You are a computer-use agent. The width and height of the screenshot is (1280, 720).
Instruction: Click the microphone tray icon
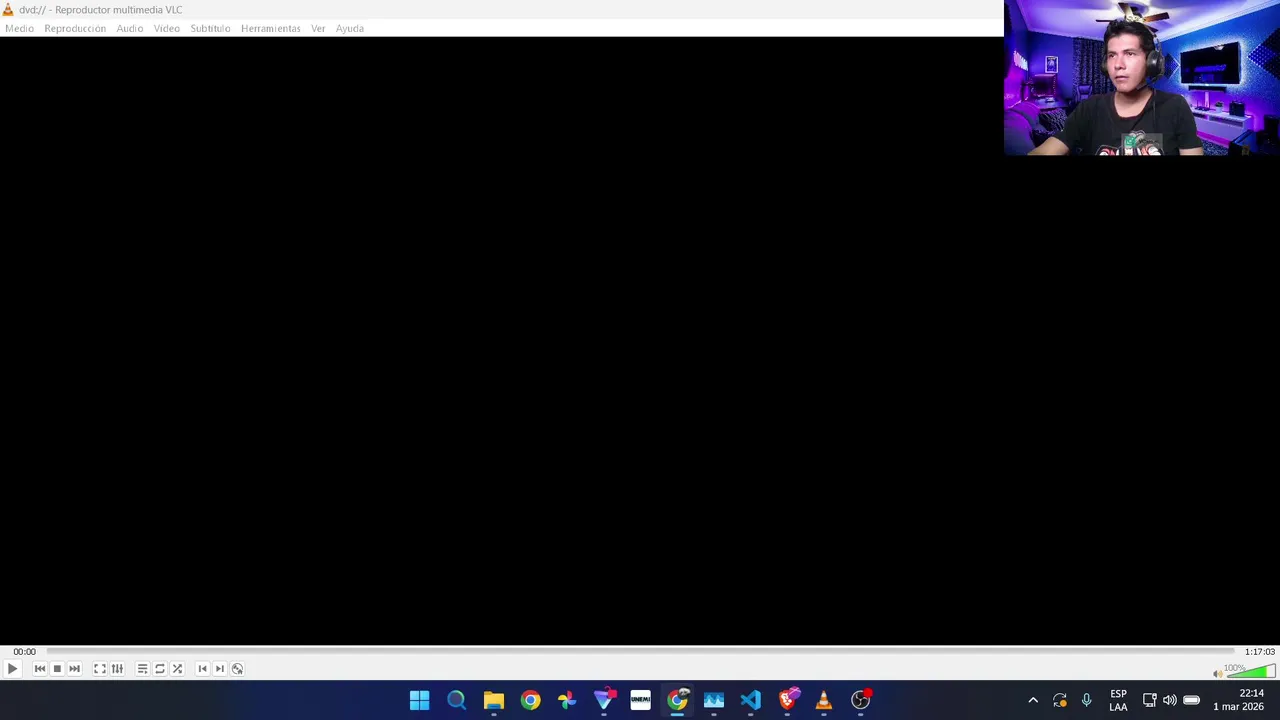pos(1086,700)
